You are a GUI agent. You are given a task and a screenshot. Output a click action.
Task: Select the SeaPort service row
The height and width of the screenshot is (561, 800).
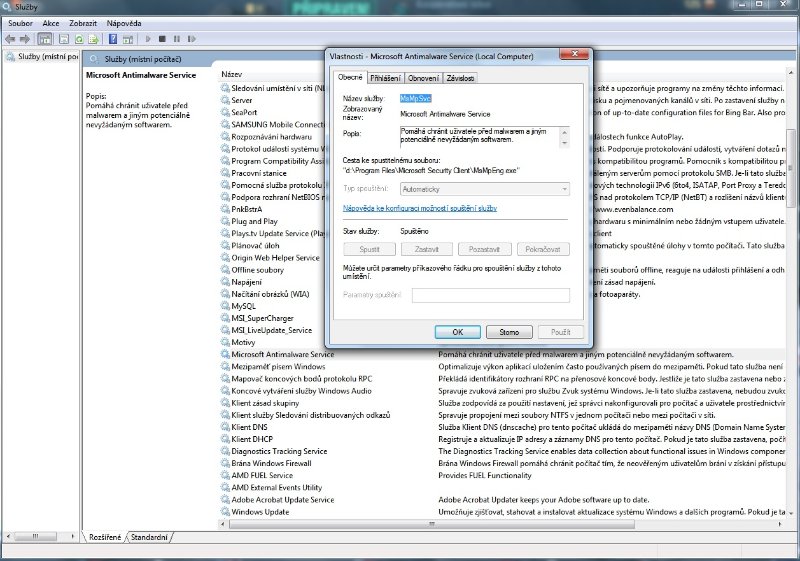point(244,112)
